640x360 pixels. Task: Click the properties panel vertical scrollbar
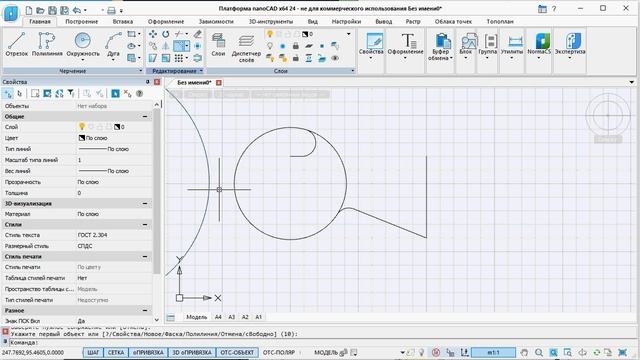tap(157, 190)
